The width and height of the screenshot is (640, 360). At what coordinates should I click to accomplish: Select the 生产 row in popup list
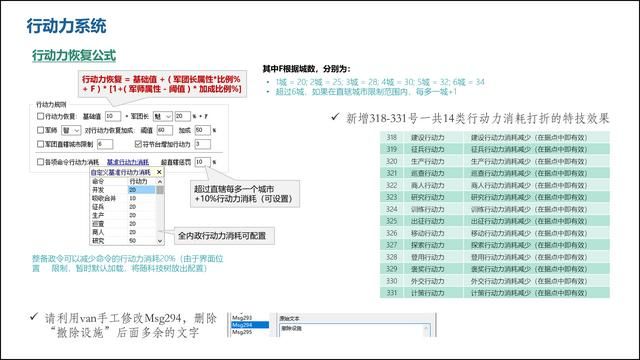point(123,216)
